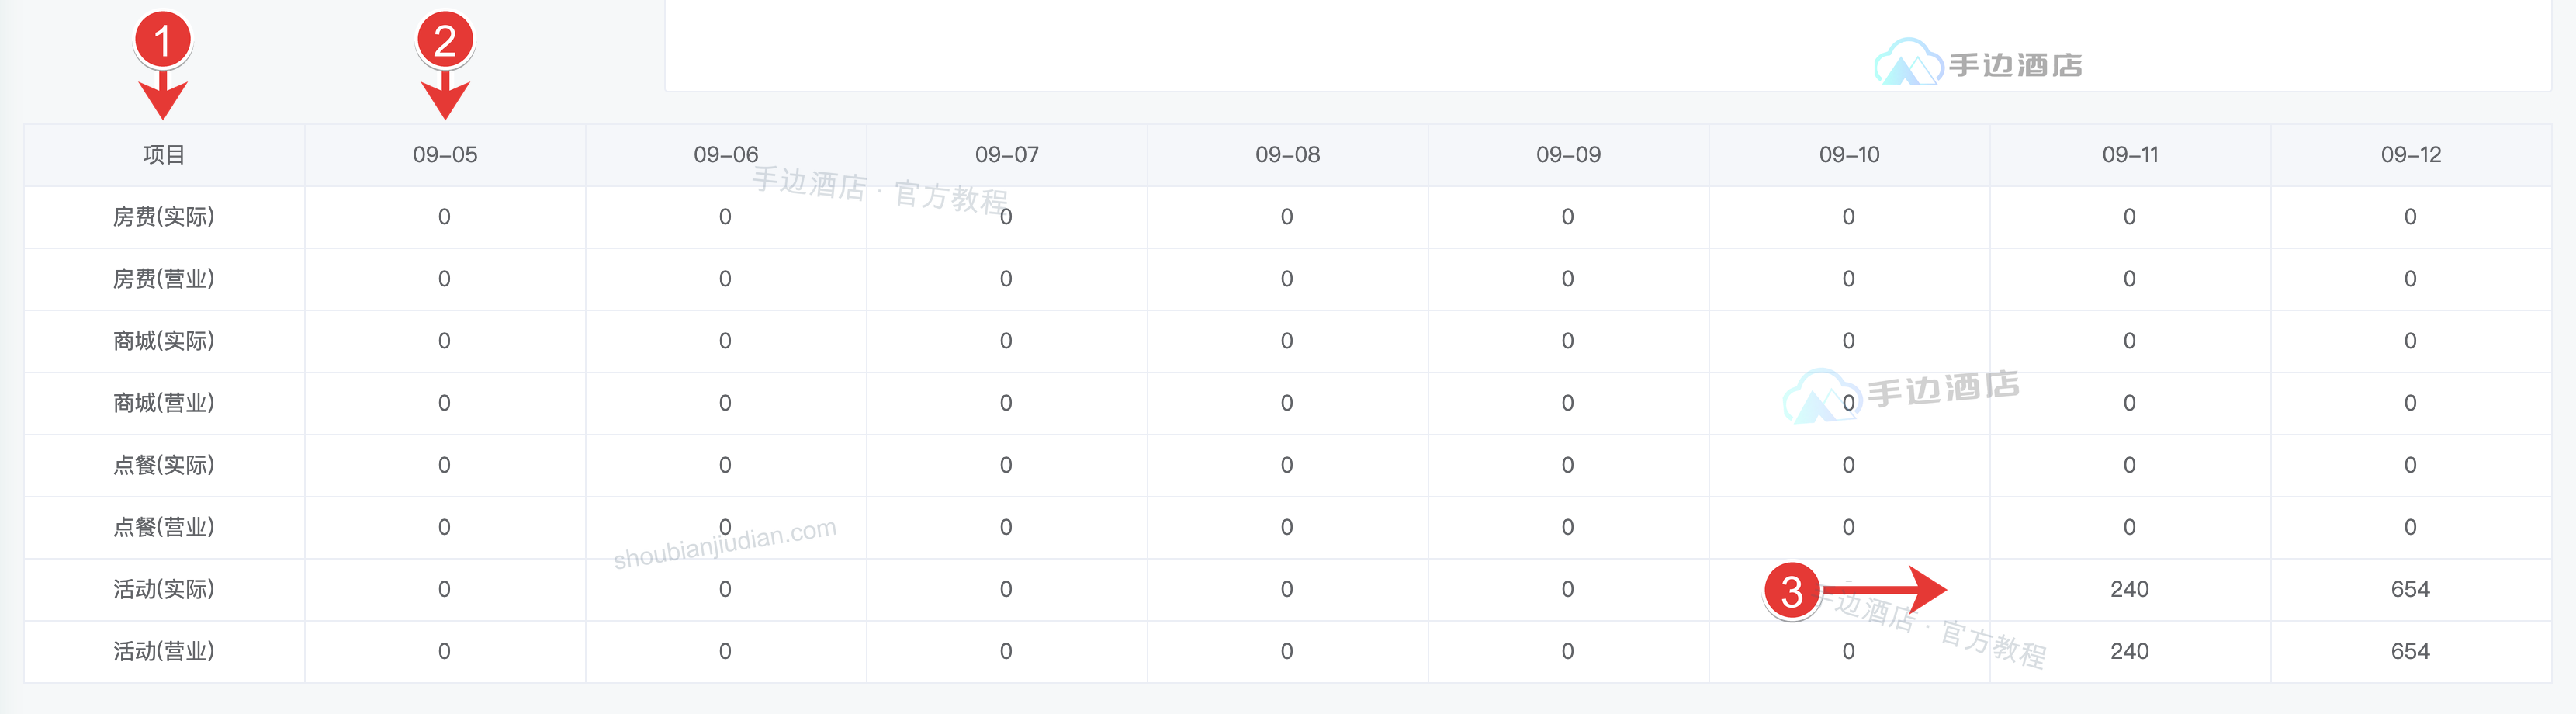Click the 房费(营业) row label

[164, 279]
